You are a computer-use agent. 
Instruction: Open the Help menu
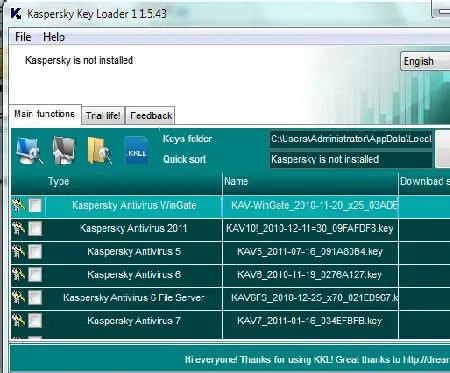pos(54,37)
